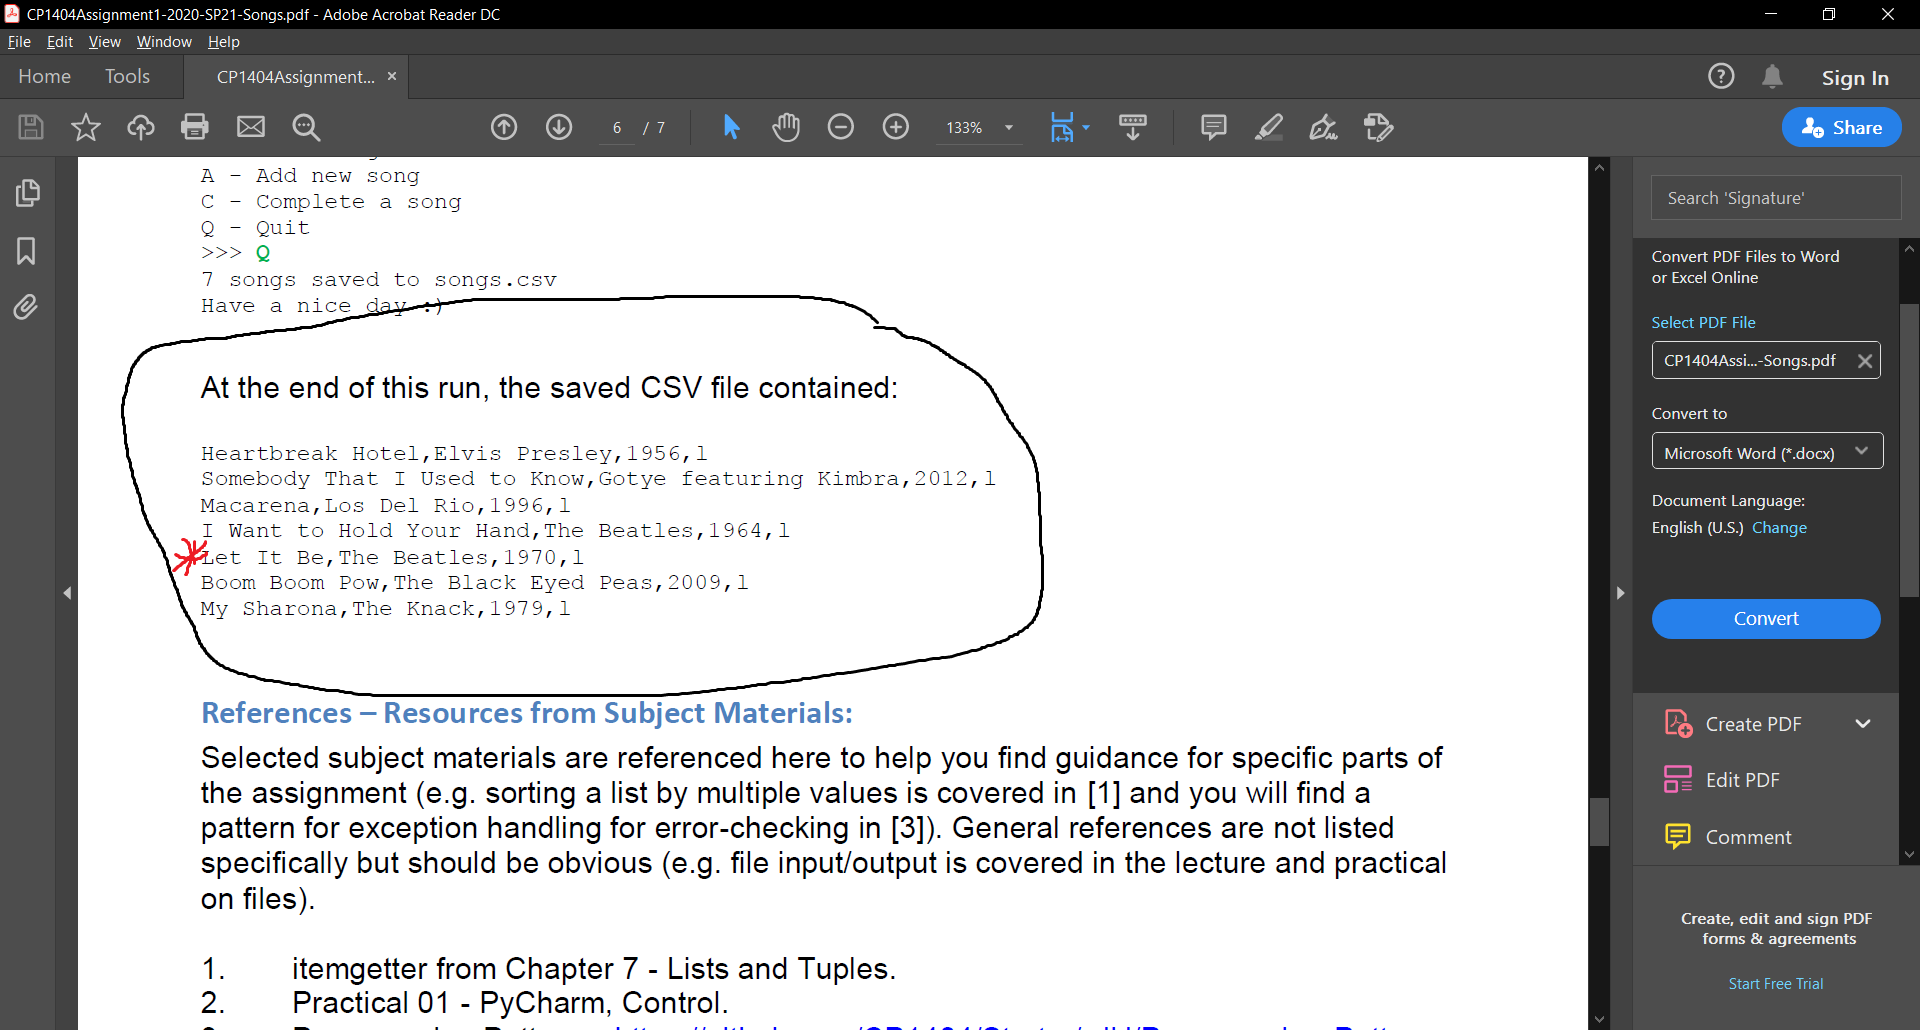The width and height of the screenshot is (1920, 1030).
Task: Open the zoom percentage dropdown
Action: (1009, 128)
